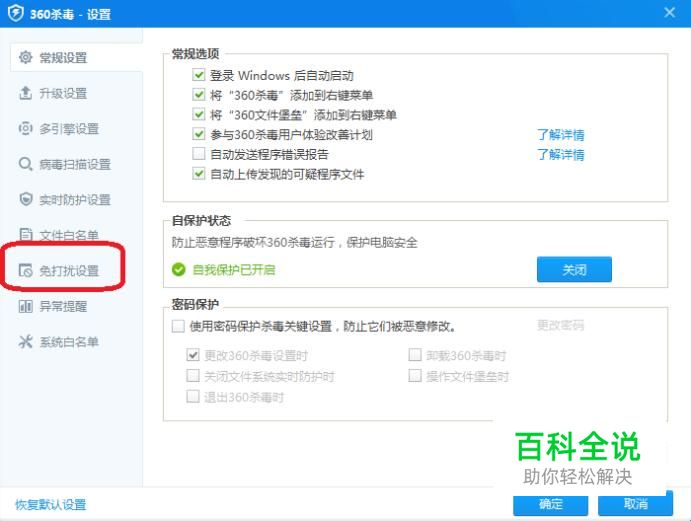Screen dimensions: 691x521
Task: Check 退出360杀毒时 option
Action: [x=193, y=396]
